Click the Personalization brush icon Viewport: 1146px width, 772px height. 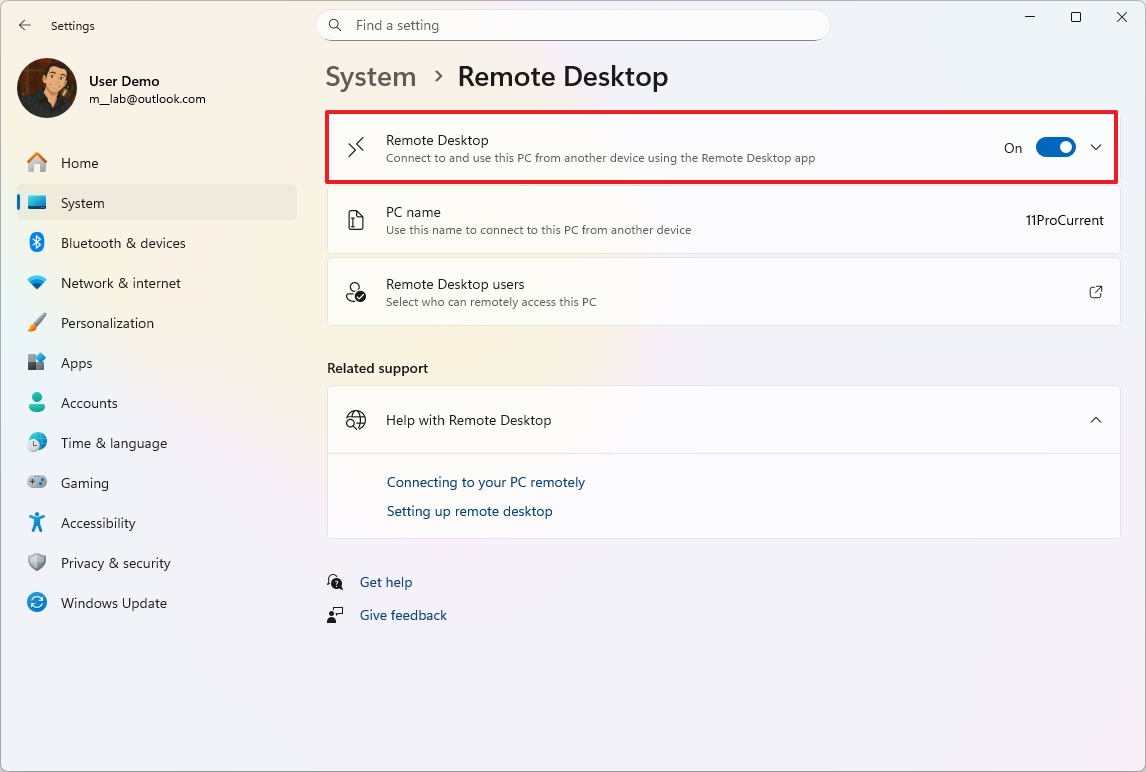click(36, 323)
